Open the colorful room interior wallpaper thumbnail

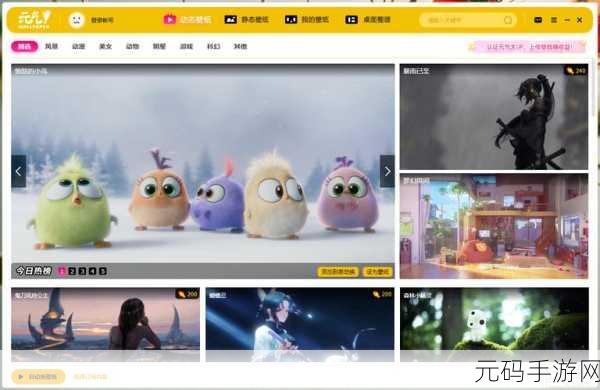494,226
